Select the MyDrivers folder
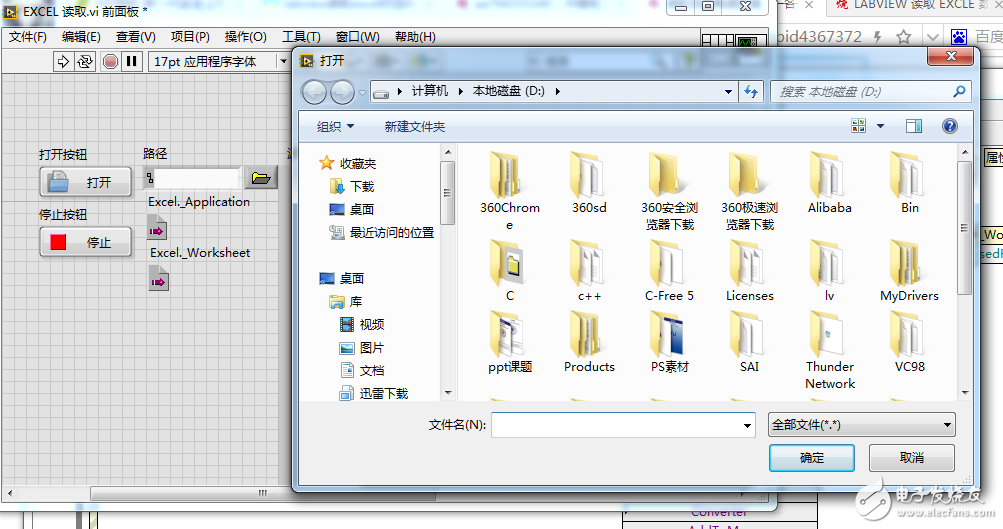This screenshot has height=529, width=1003. pyautogui.click(x=910, y=271)
